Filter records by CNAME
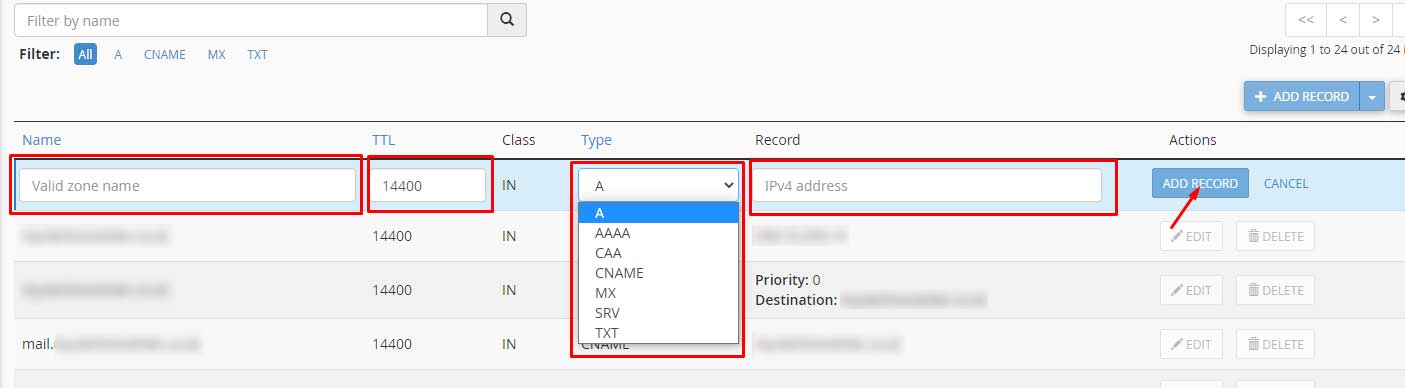This screenshot has height=388, width=1405. (x=164, y=55)
